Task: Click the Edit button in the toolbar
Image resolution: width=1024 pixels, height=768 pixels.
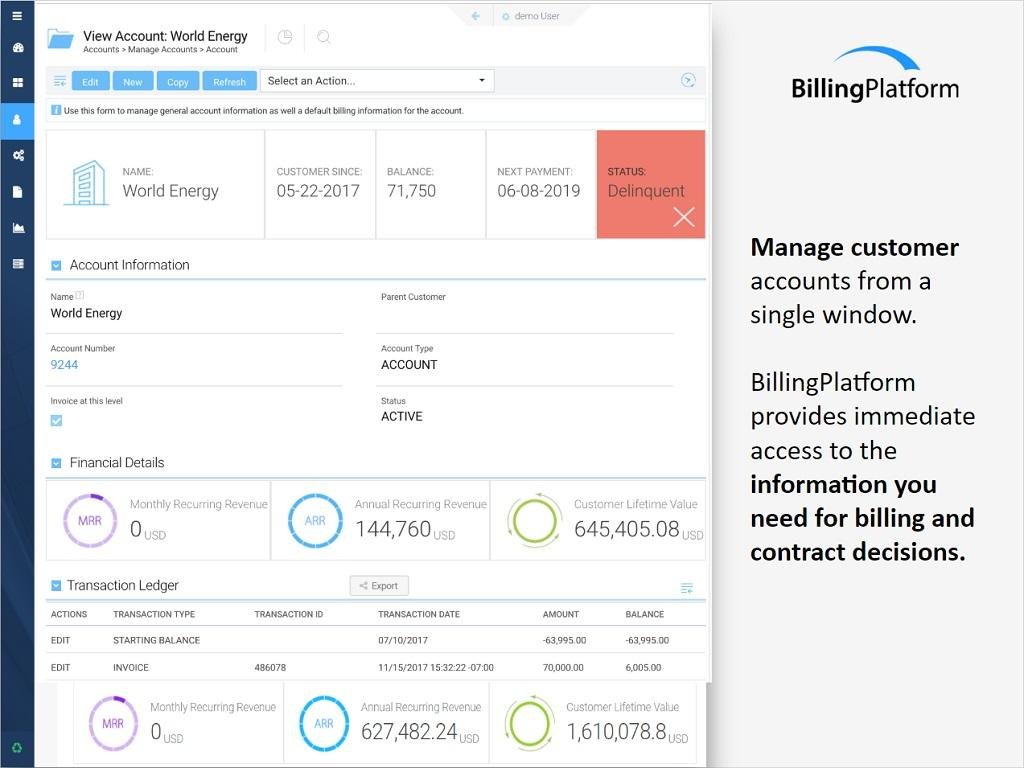Action: [x=90, y=82]
